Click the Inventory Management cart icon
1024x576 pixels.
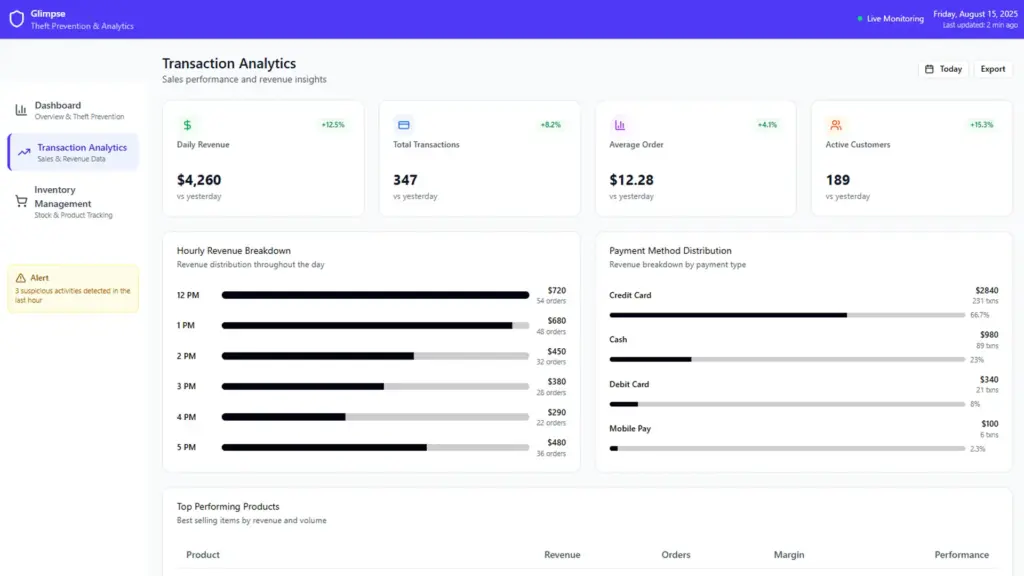21,201
